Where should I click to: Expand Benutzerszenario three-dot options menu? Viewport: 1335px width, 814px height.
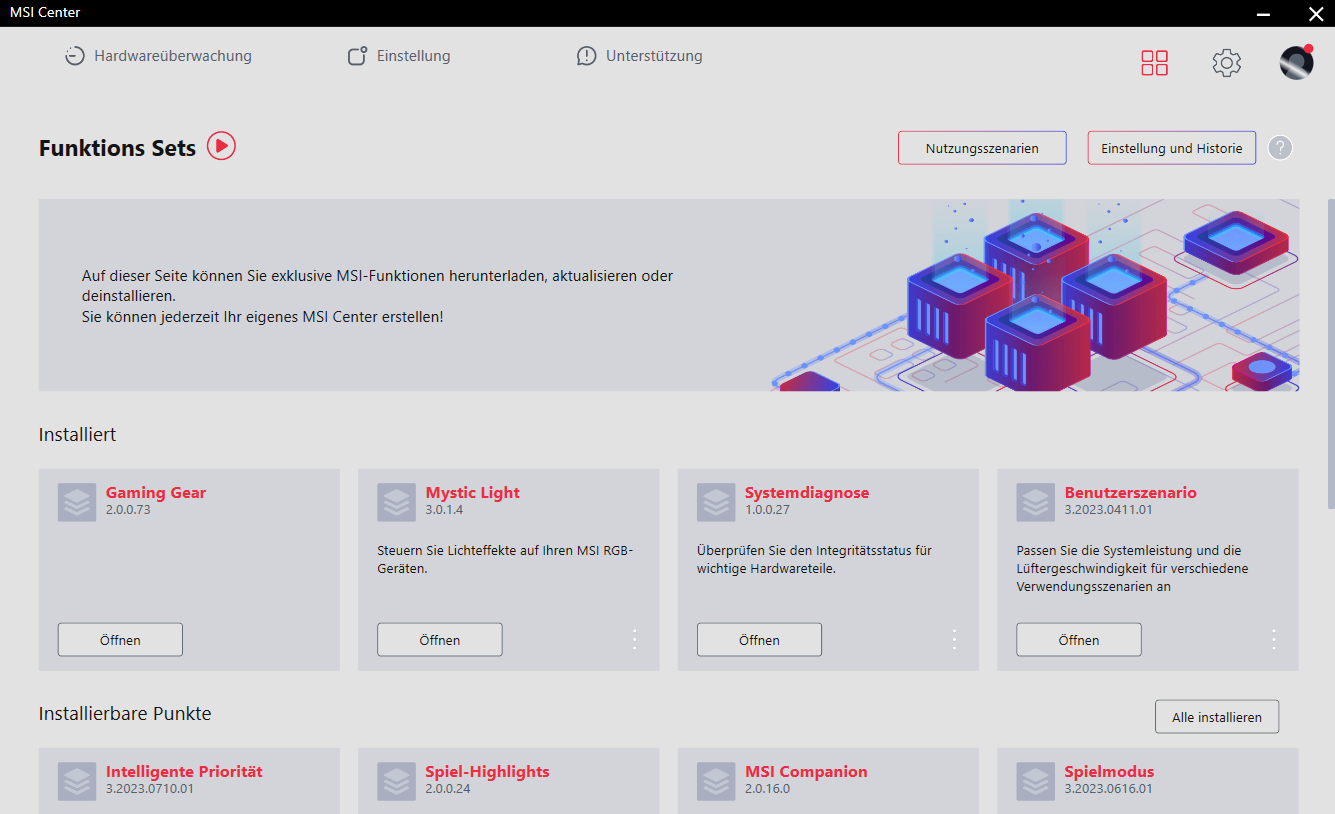(1273, 640)
